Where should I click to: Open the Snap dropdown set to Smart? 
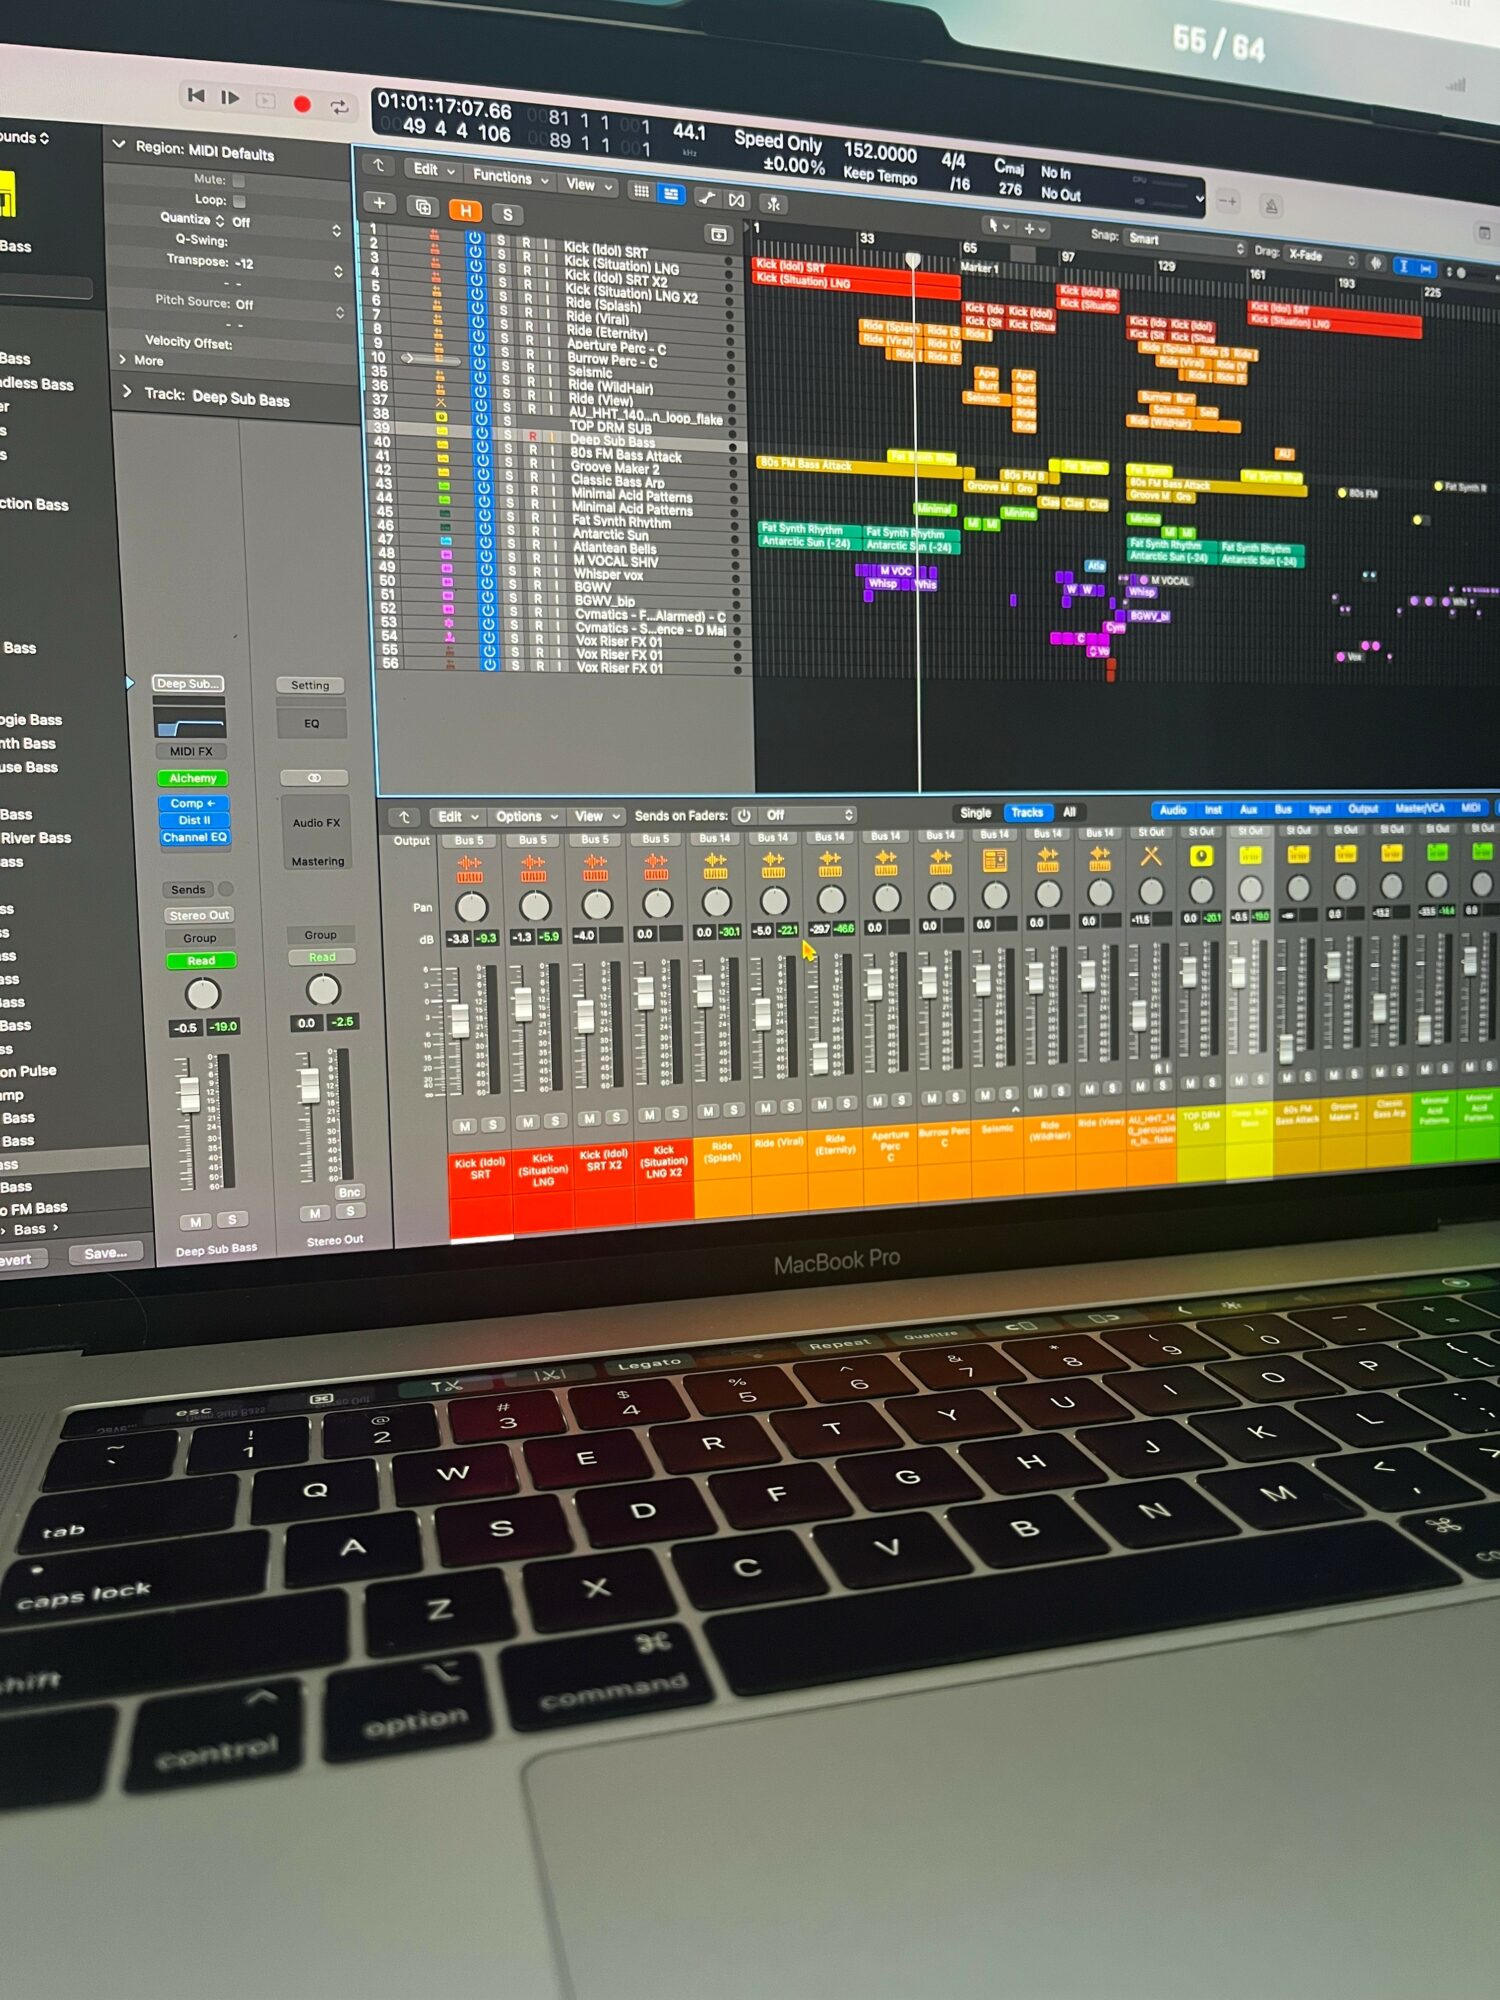pos(1185,241)
